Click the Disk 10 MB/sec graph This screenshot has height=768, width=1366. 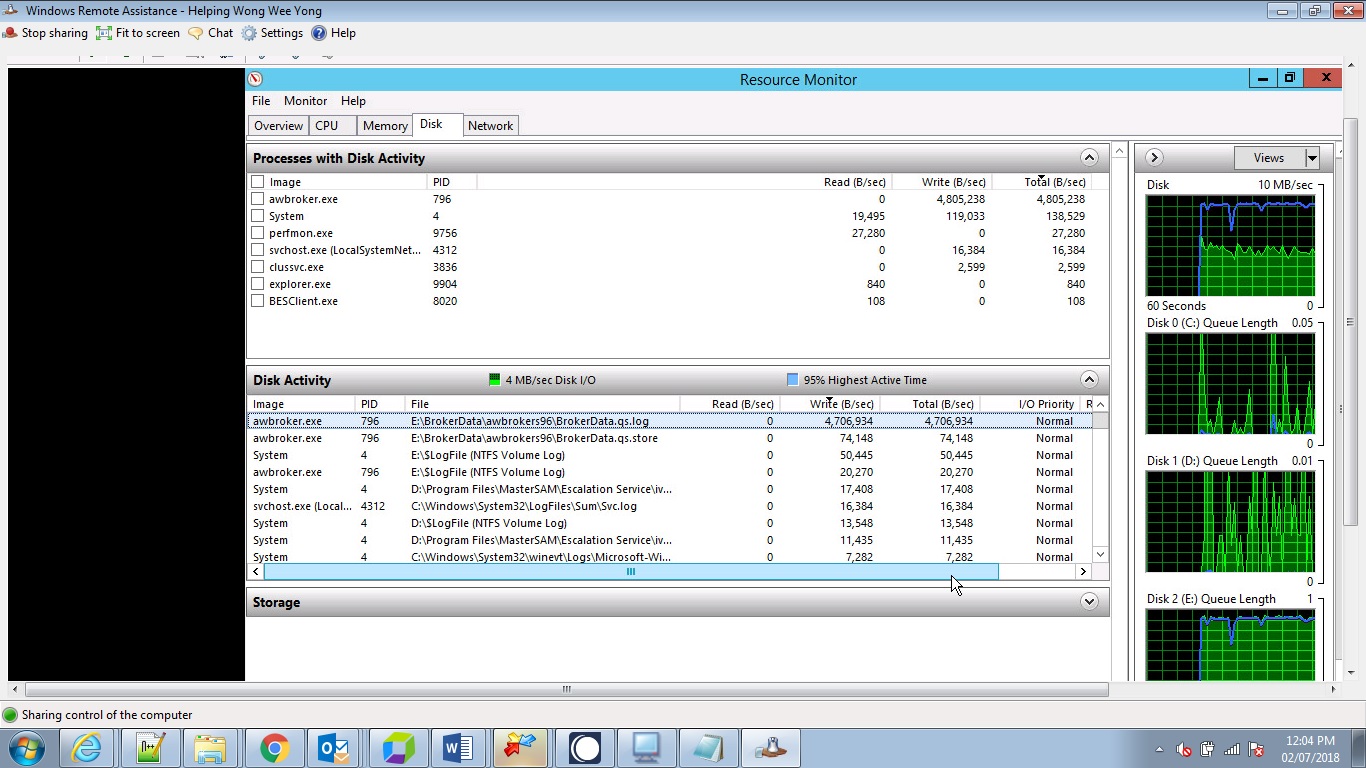point(1230,246)
